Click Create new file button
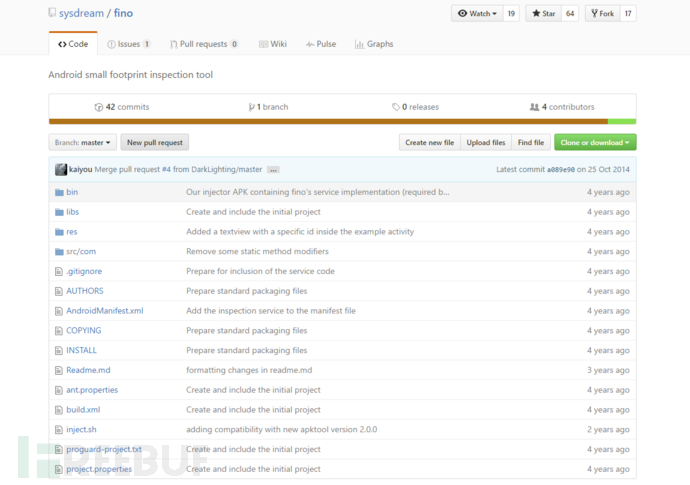Screen dimensions: 690x485 tap(429, 143)
